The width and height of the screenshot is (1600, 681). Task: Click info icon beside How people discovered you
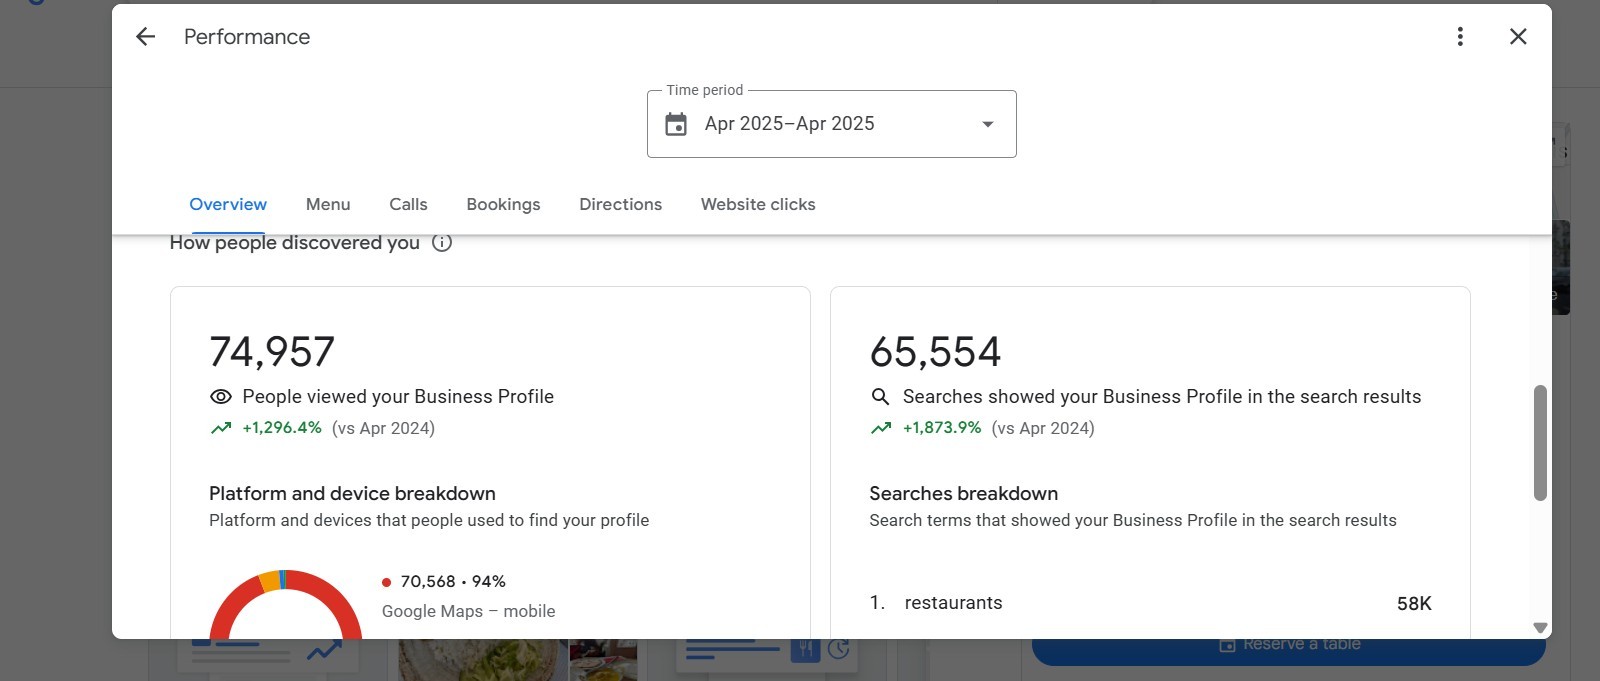[442, 243]
